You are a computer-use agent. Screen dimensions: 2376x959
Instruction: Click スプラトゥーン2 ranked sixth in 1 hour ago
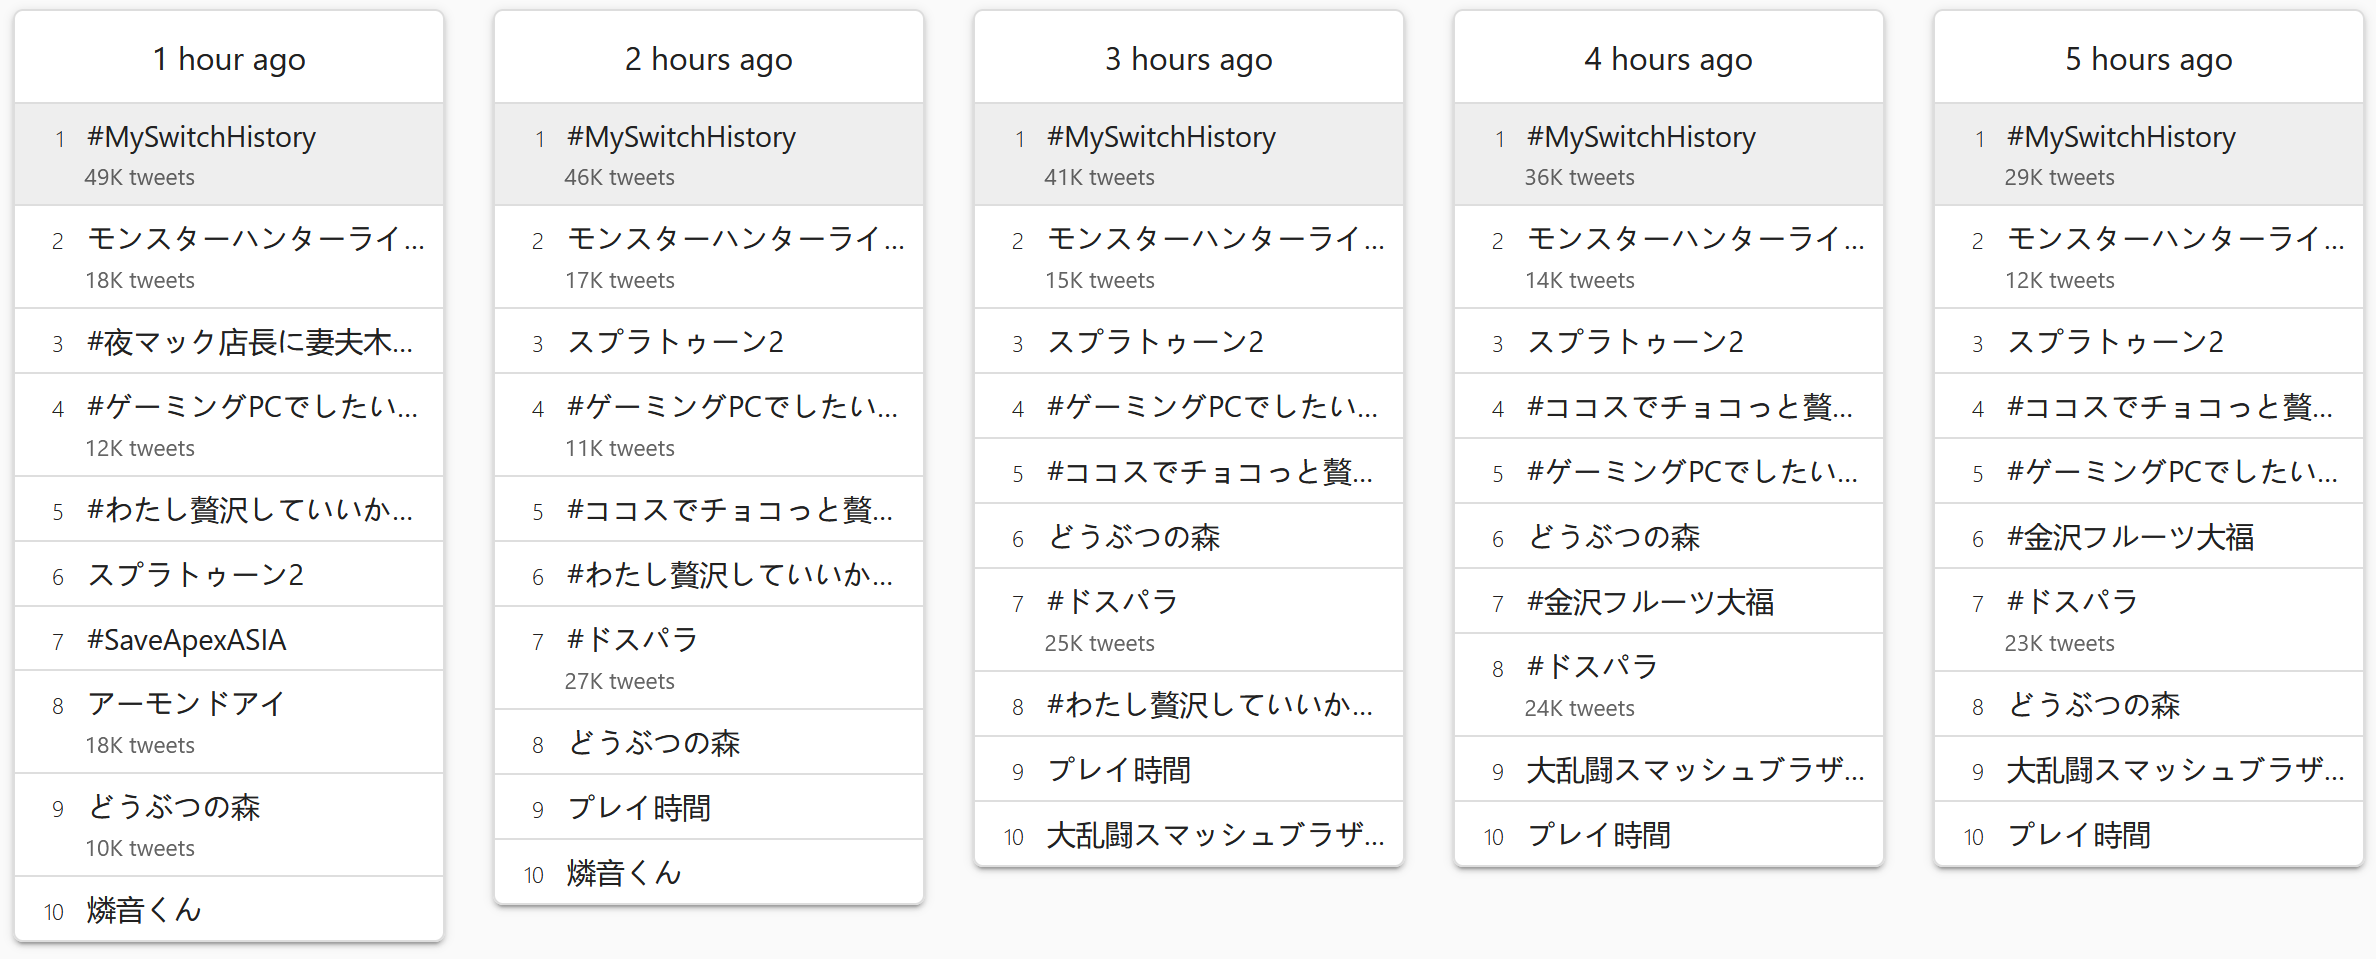point(196,575)
